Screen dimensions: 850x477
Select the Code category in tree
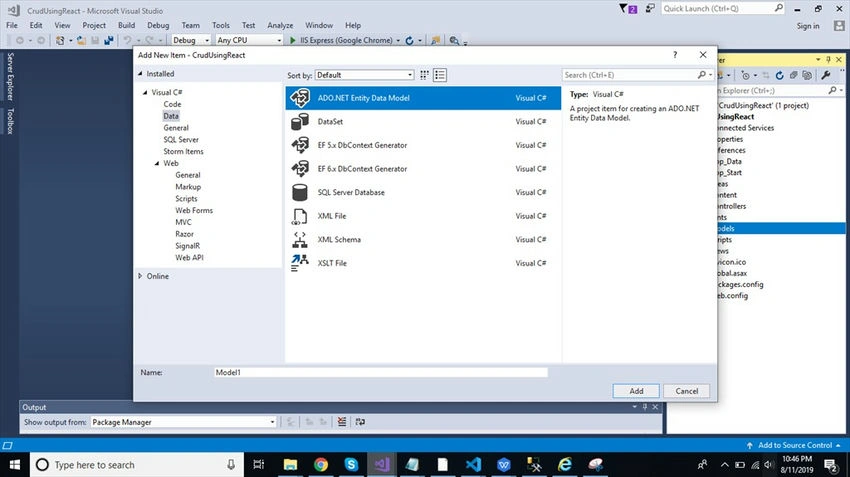coord(172,104)
